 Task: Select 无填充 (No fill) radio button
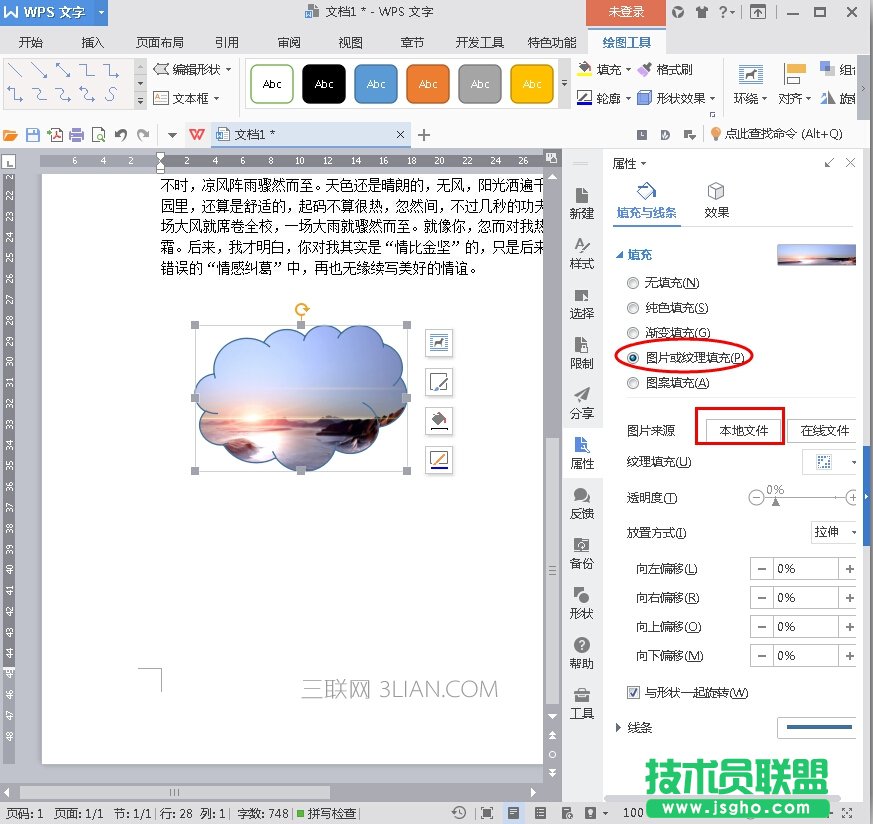pyautogui.click(x=632, y=284)
